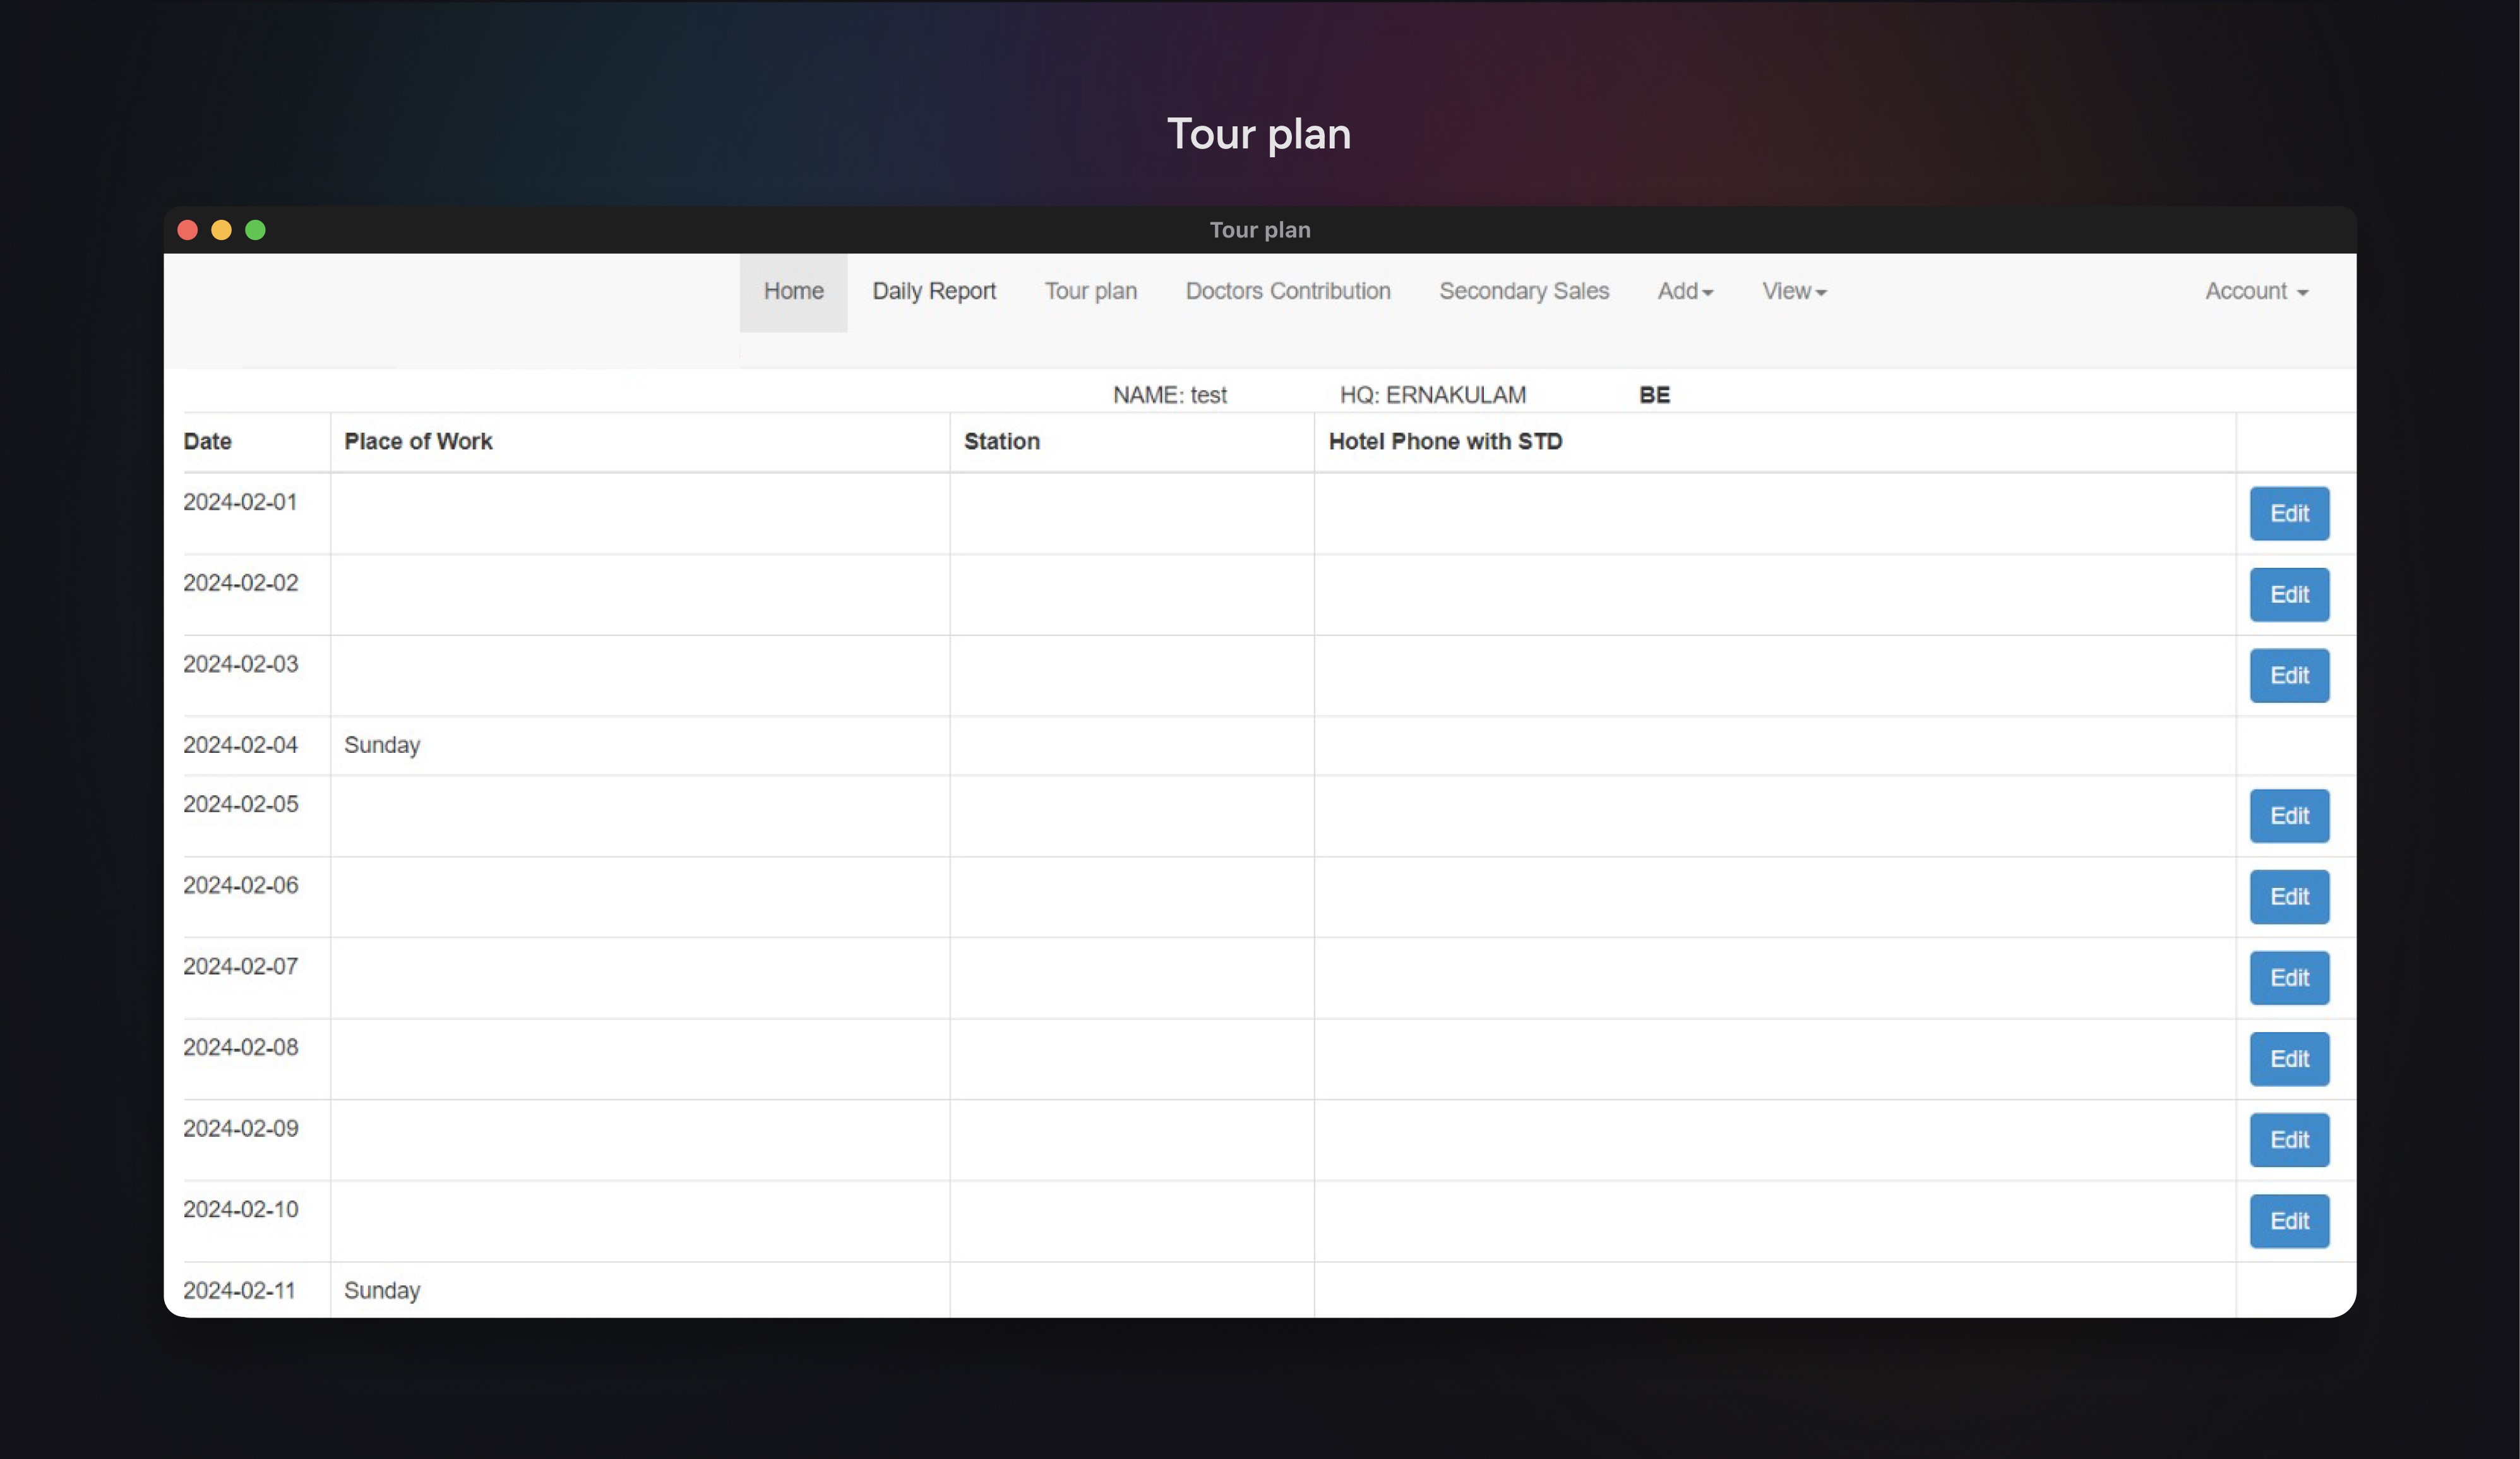Open the Tour plan nav link

[x=1090, y=291]
